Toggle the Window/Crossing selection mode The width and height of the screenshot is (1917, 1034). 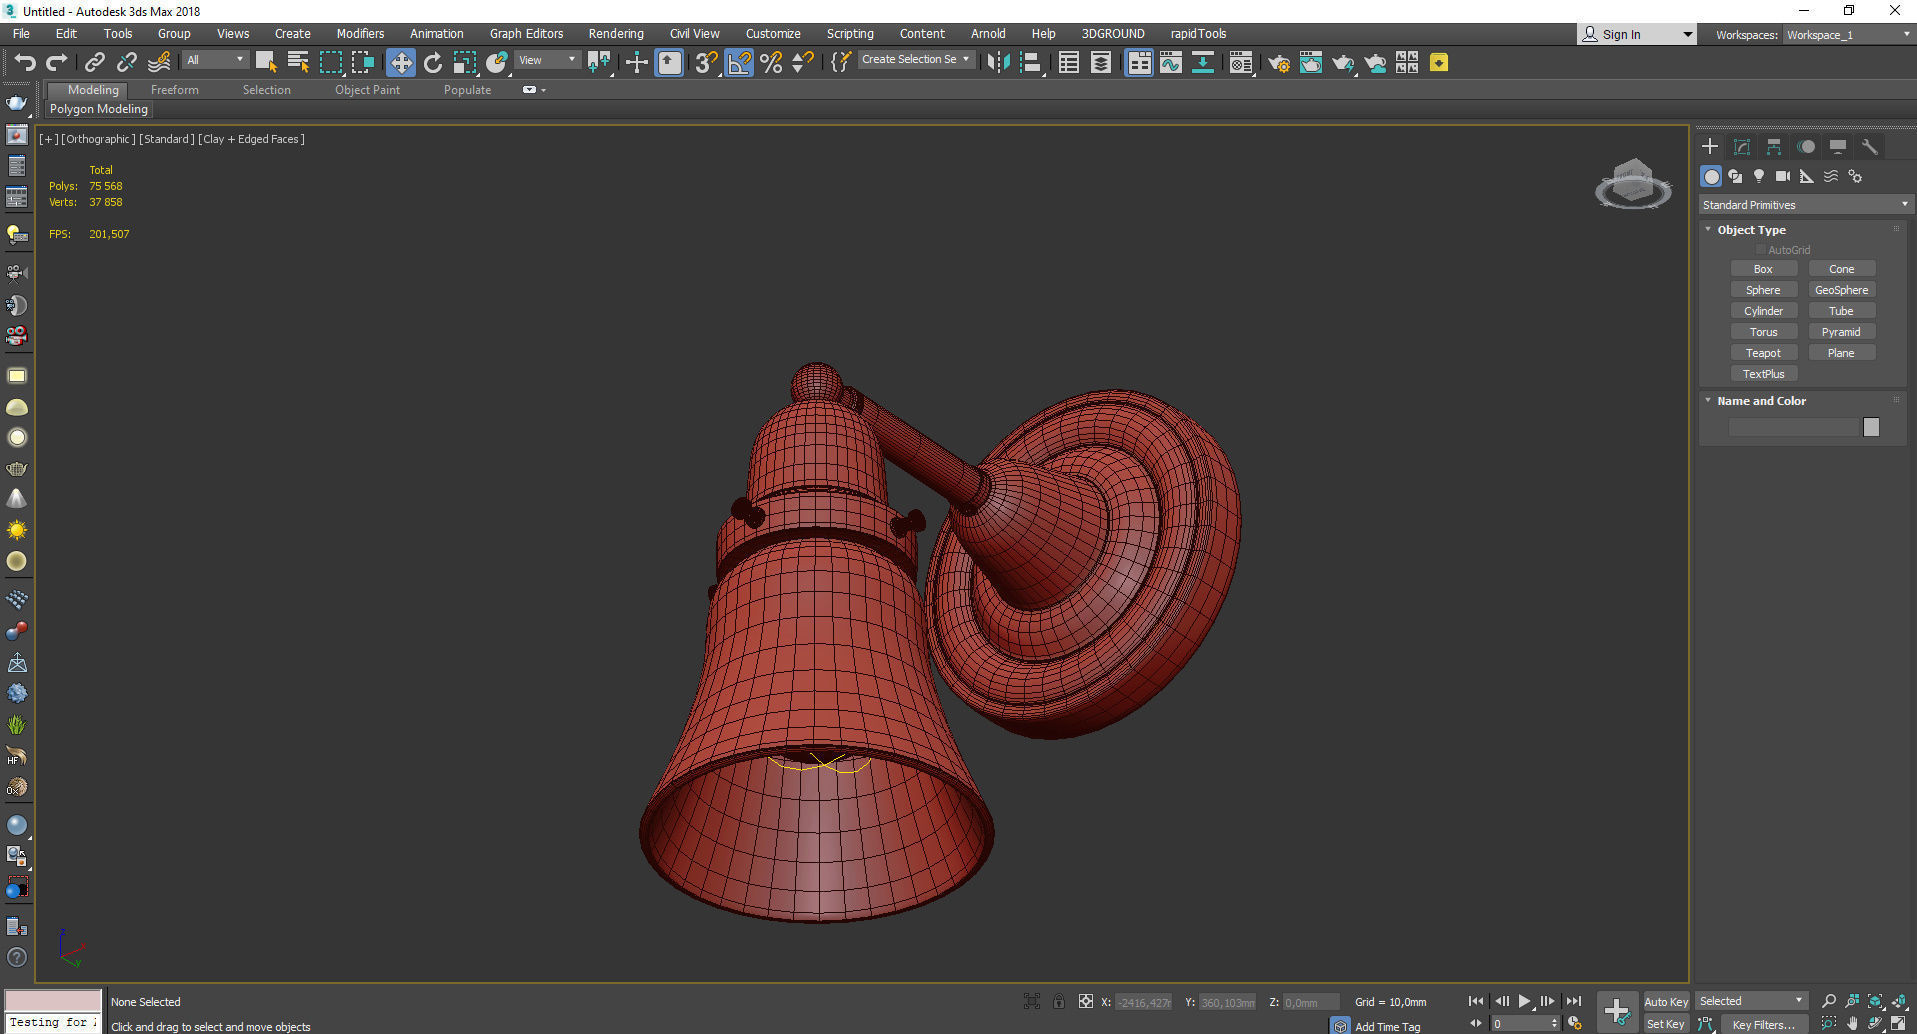[363, 63]
